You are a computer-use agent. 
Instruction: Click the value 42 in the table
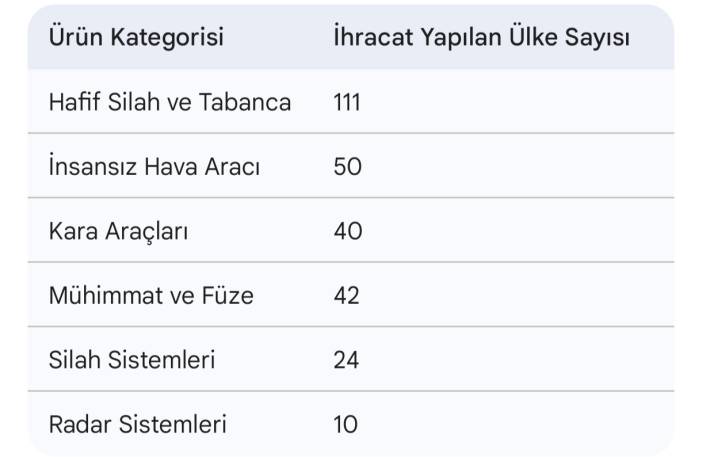(347, 296)
